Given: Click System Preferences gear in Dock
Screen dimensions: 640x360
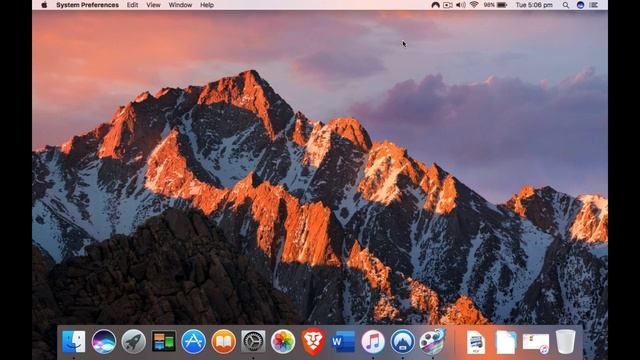Looking at the screenshot, I should click(x=253, y=341).
